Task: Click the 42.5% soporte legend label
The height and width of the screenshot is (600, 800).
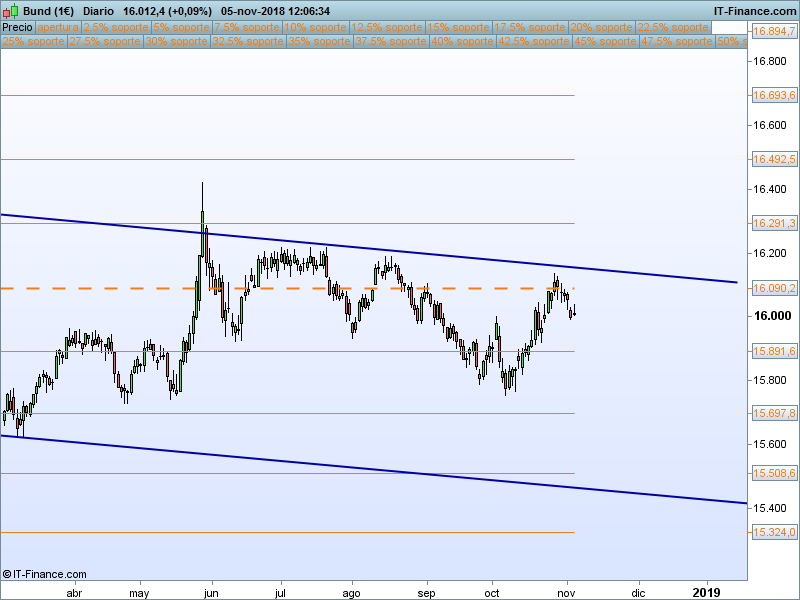Action: tap(534, 41)
